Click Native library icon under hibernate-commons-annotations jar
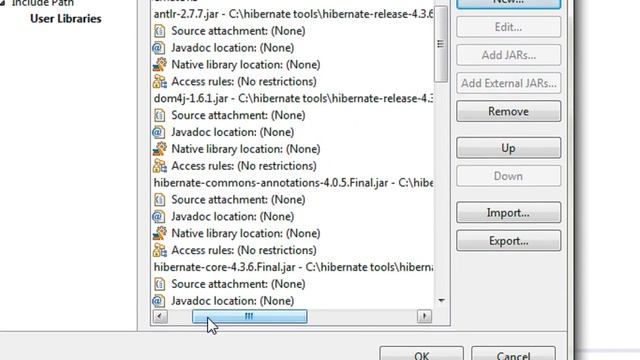The image size is (640, 360). point(160,233)
